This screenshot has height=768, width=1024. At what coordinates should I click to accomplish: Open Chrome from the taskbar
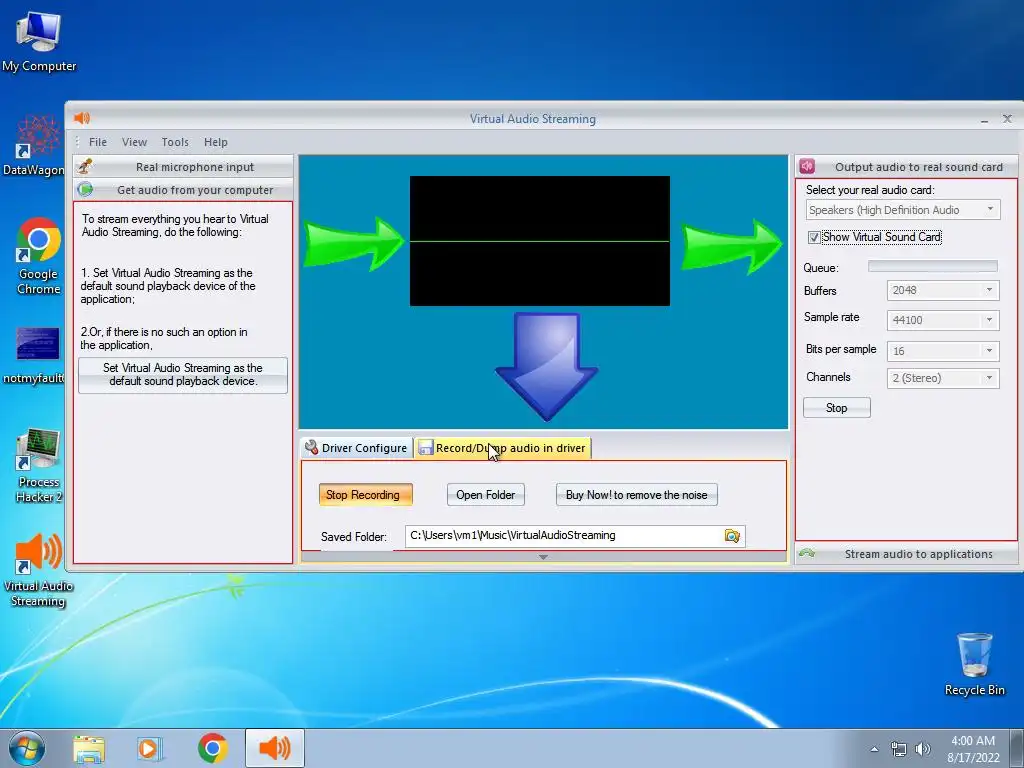tap(213, 748)
